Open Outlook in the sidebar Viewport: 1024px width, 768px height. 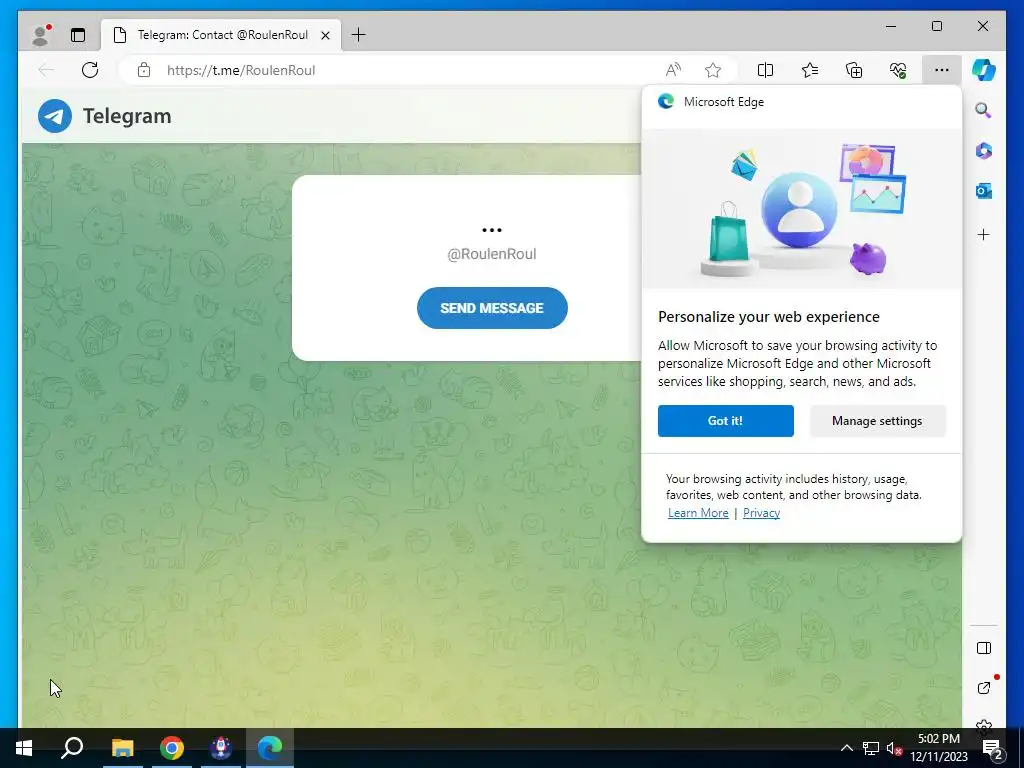click(x=984, y=191)
